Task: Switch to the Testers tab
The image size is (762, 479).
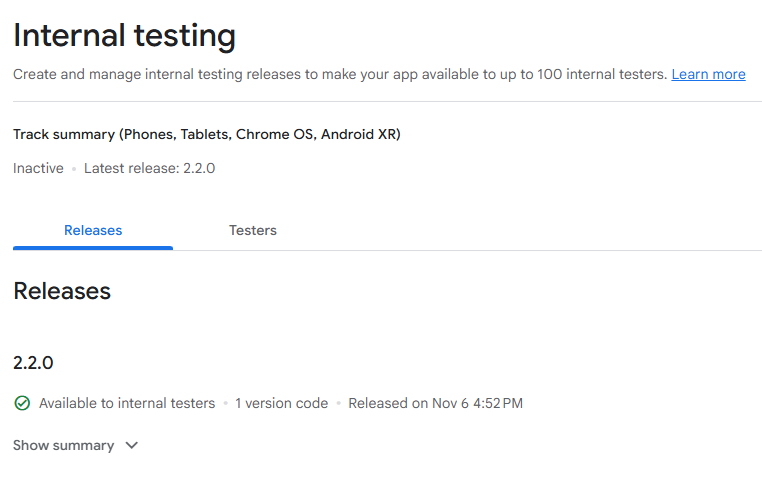Action: pos(253,231)
